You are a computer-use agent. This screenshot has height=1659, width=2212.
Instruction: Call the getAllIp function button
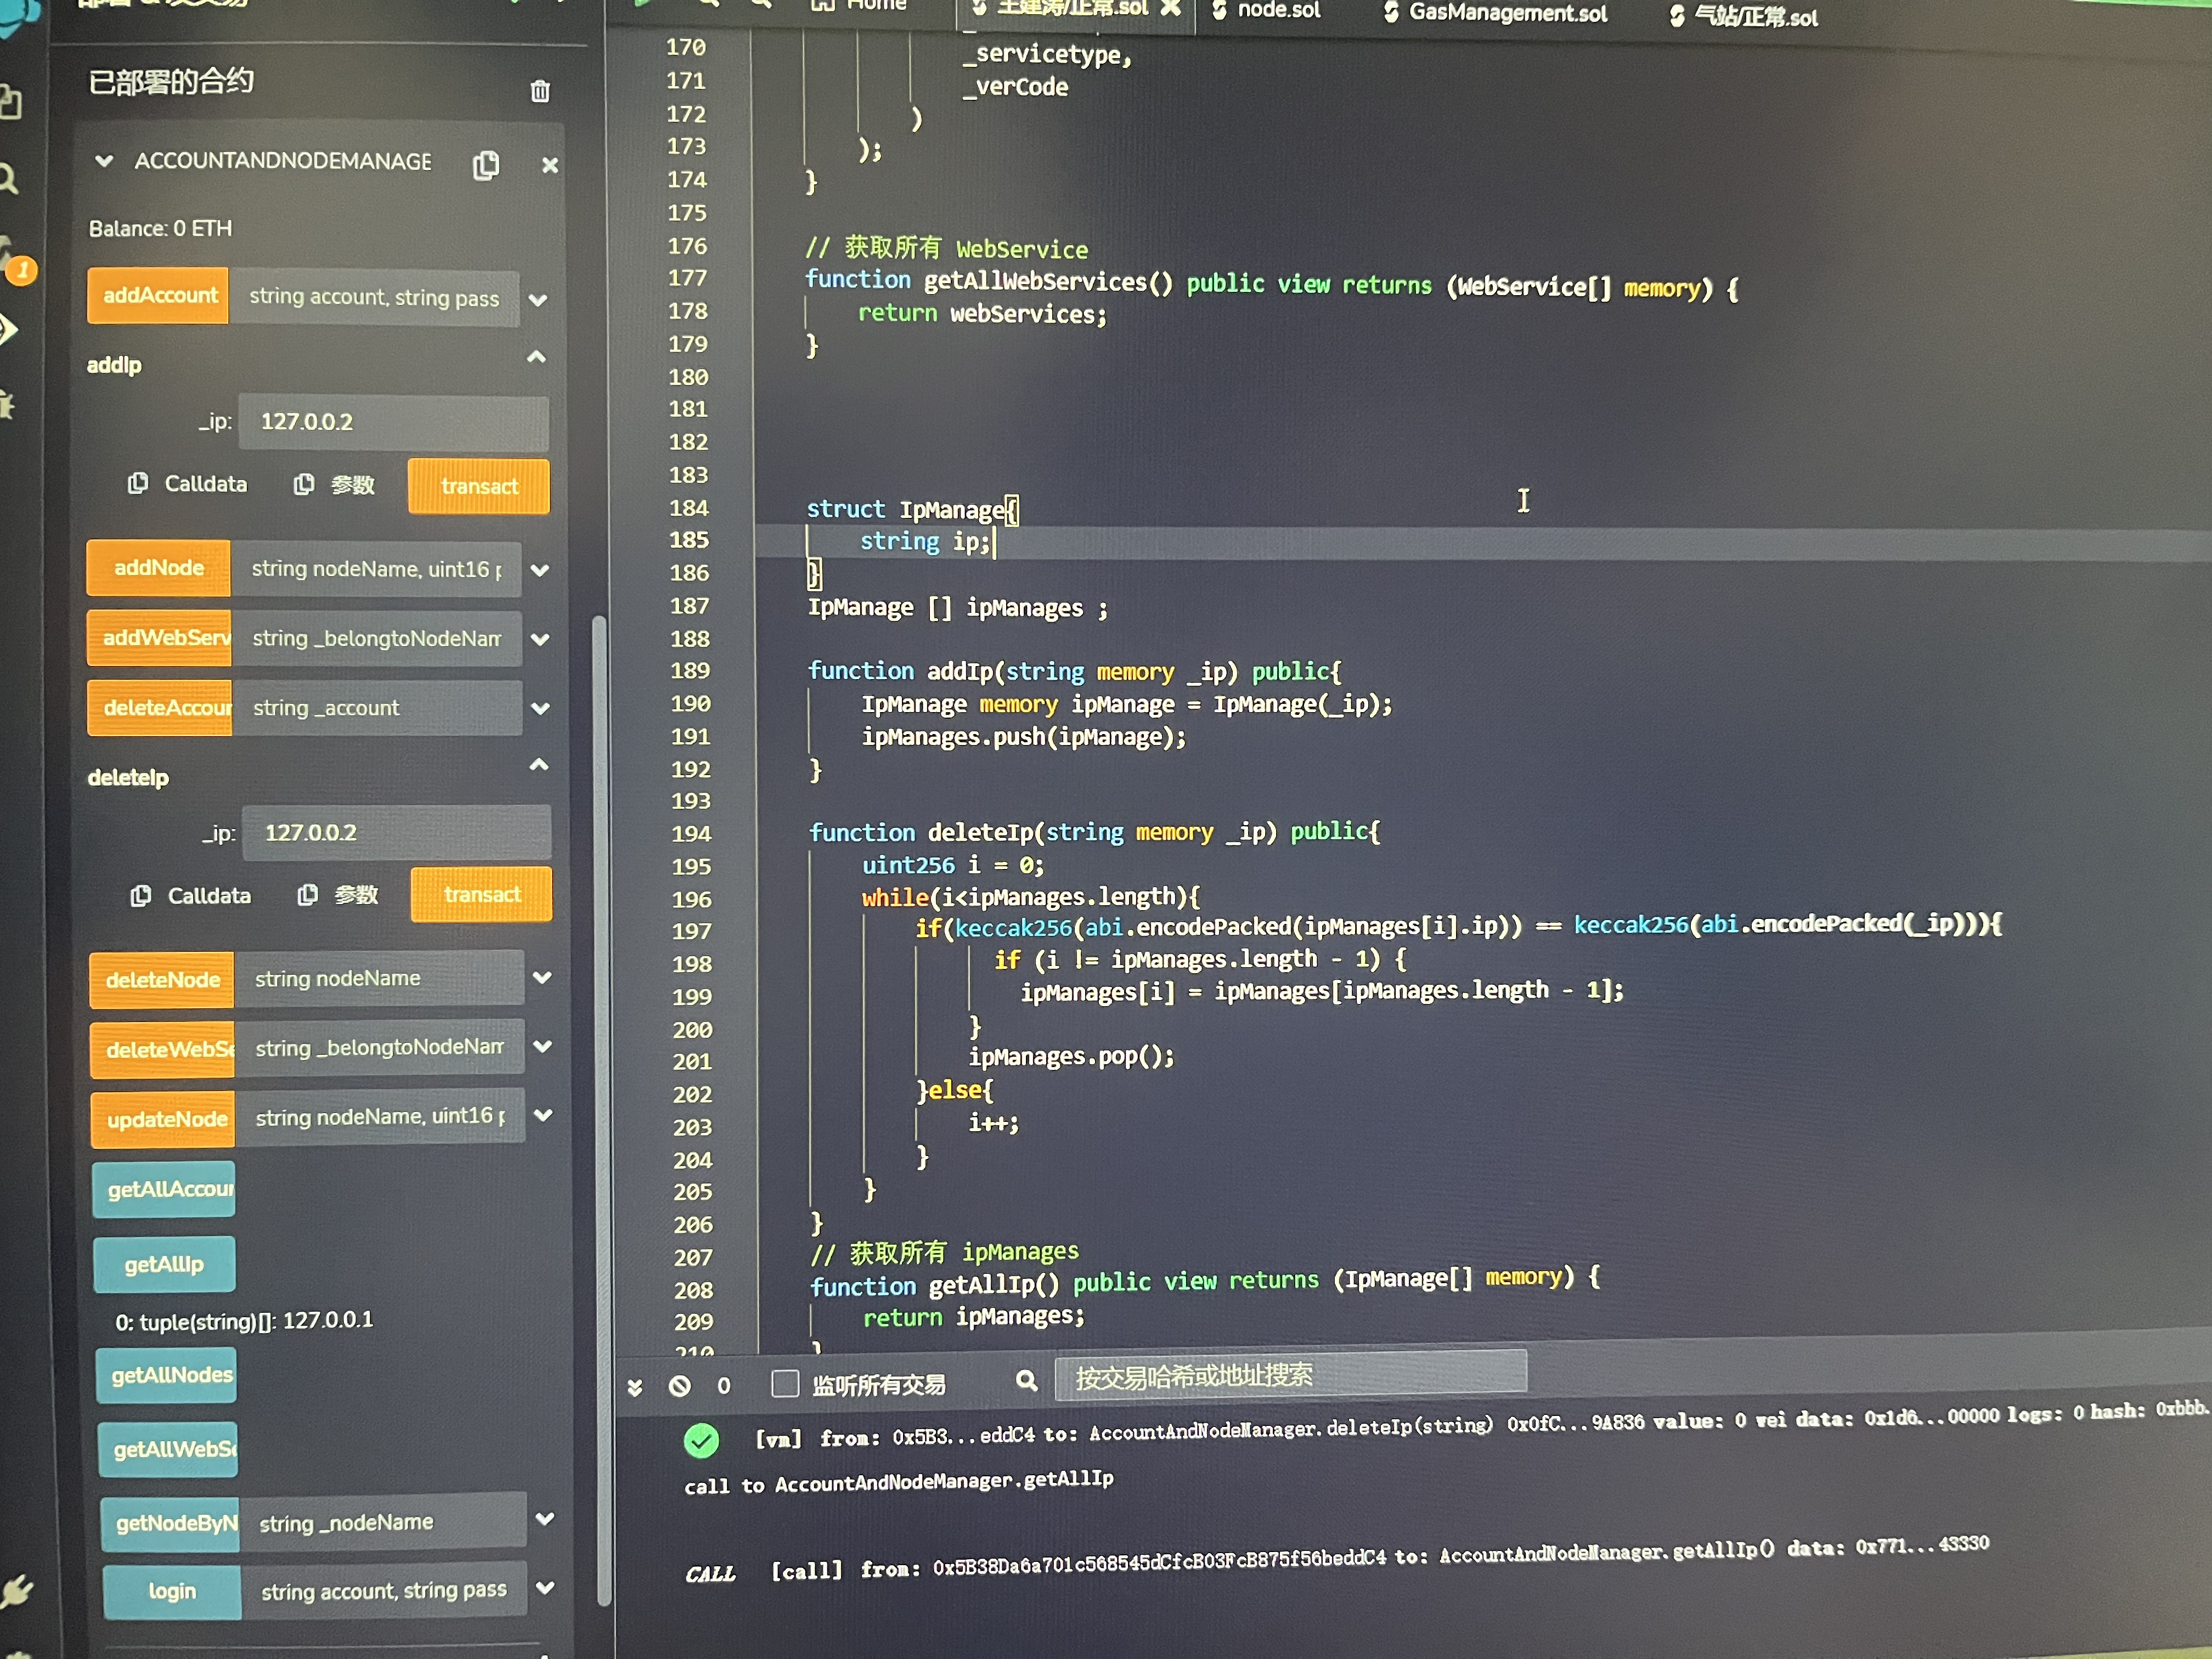(164, 1265)
